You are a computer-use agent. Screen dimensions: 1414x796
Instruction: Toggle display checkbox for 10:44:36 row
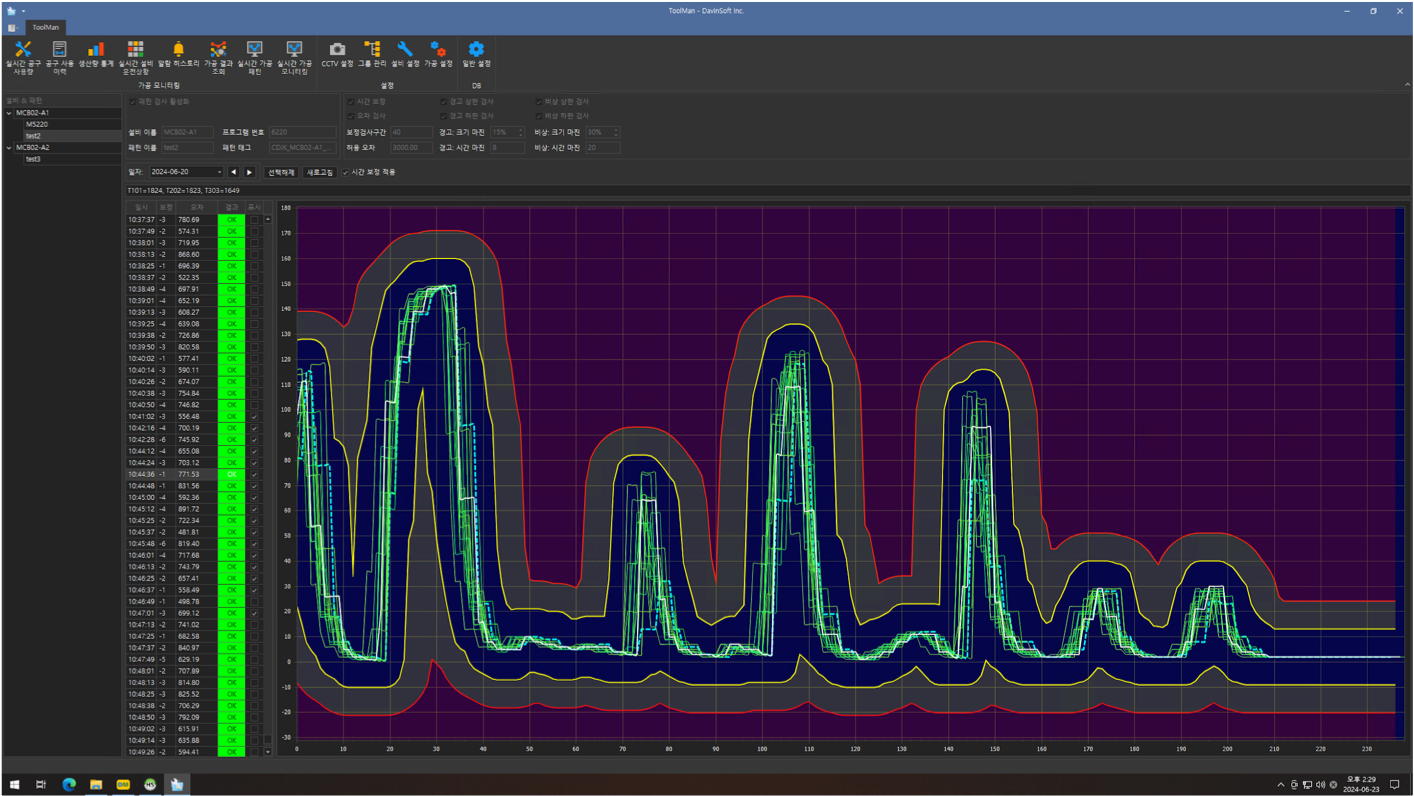coord(254,474)
